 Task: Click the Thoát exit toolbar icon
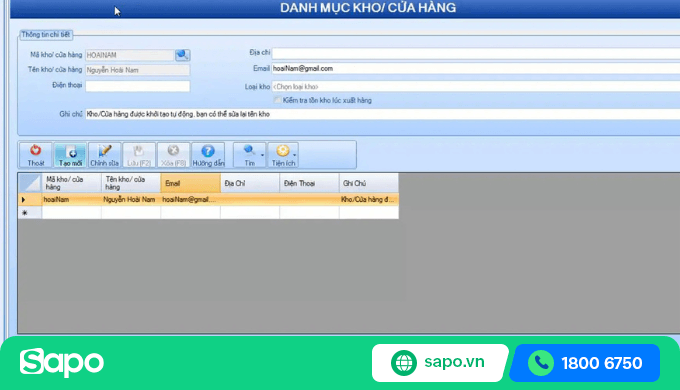36,155
